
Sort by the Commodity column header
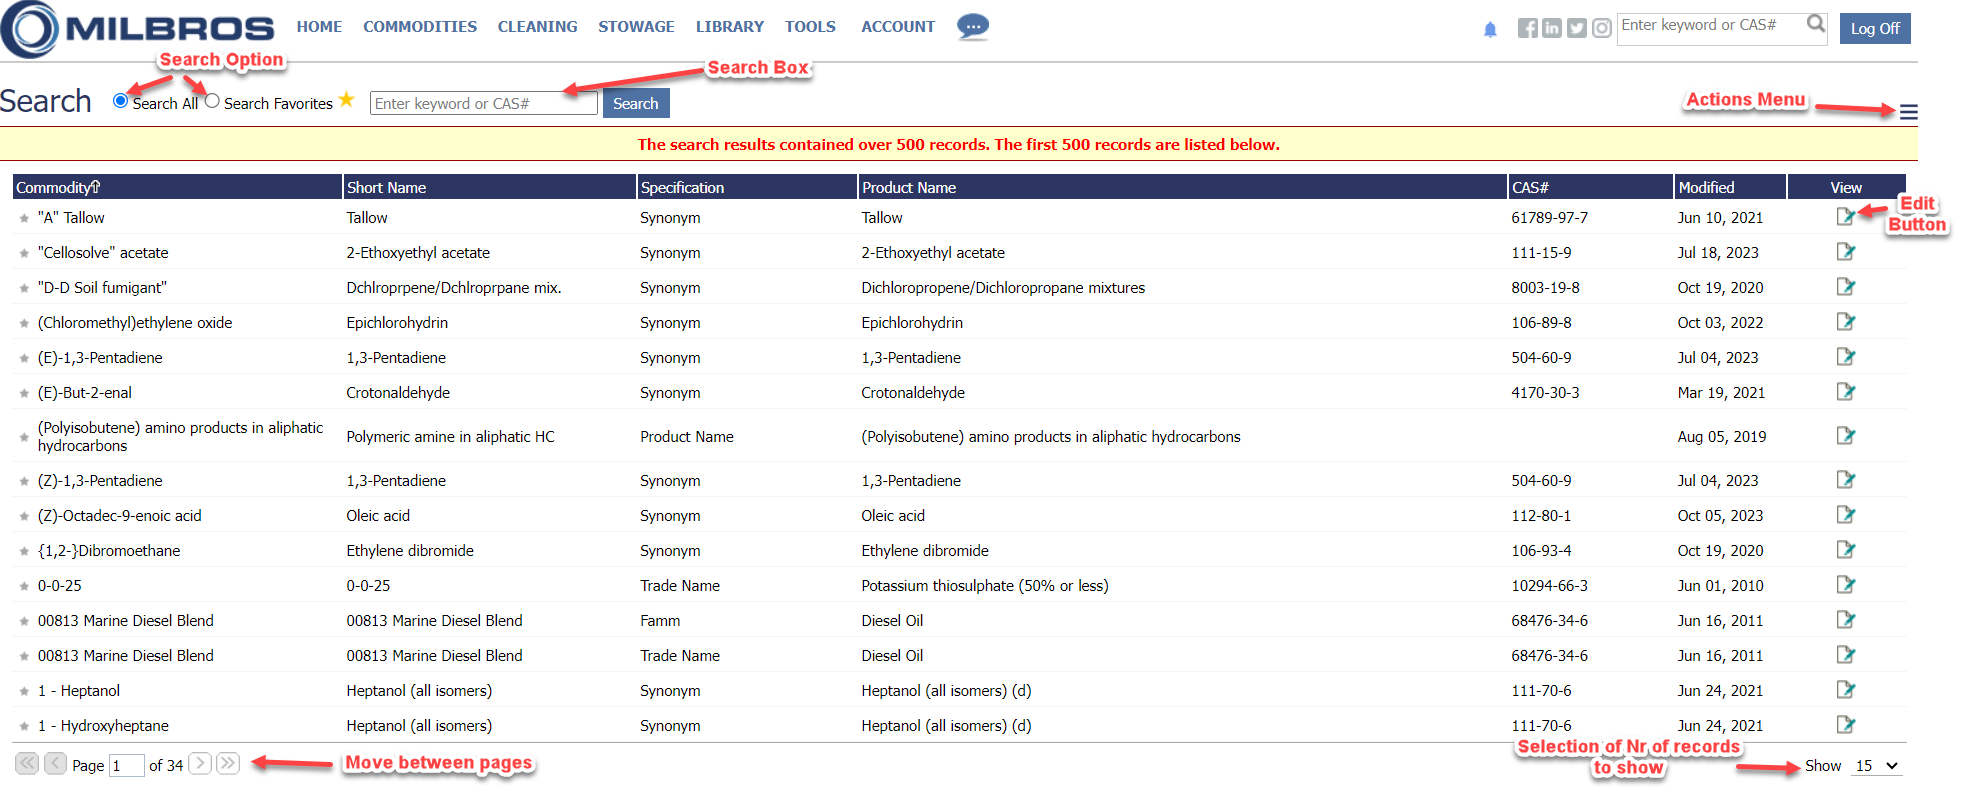[57, 187]
